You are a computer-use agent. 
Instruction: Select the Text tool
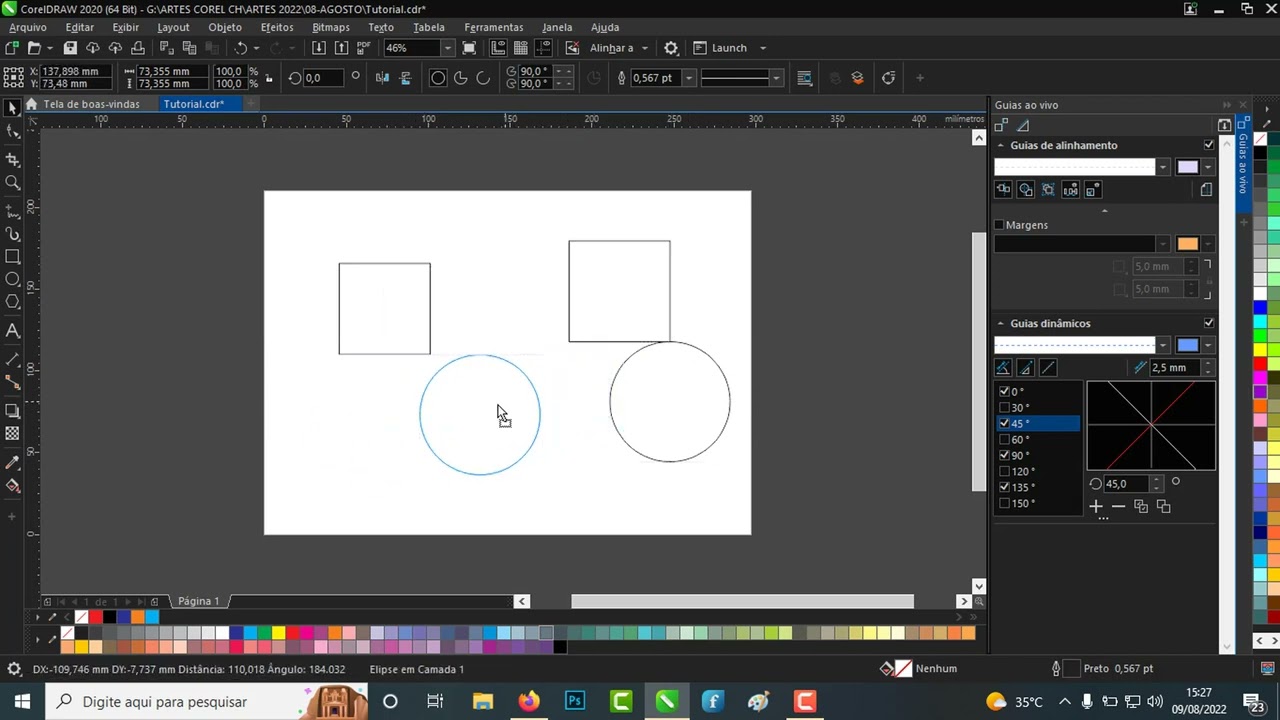13,330
